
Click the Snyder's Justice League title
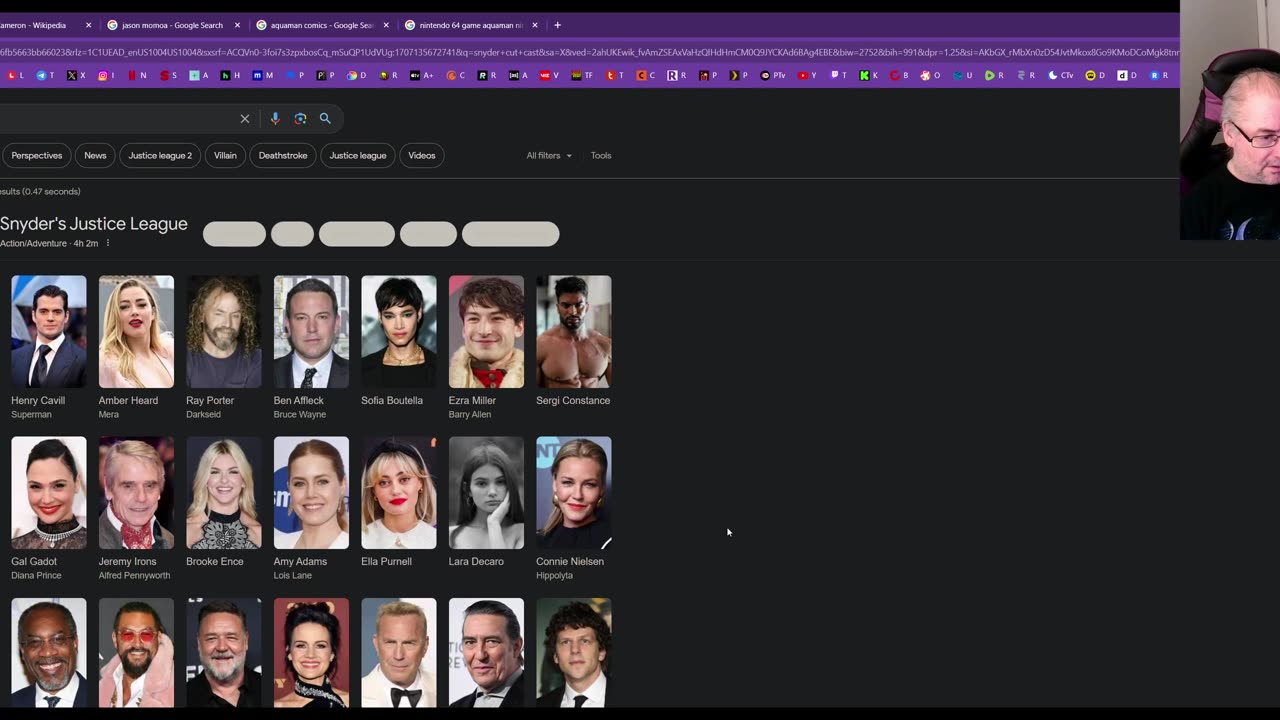click(x=94, y=224)
